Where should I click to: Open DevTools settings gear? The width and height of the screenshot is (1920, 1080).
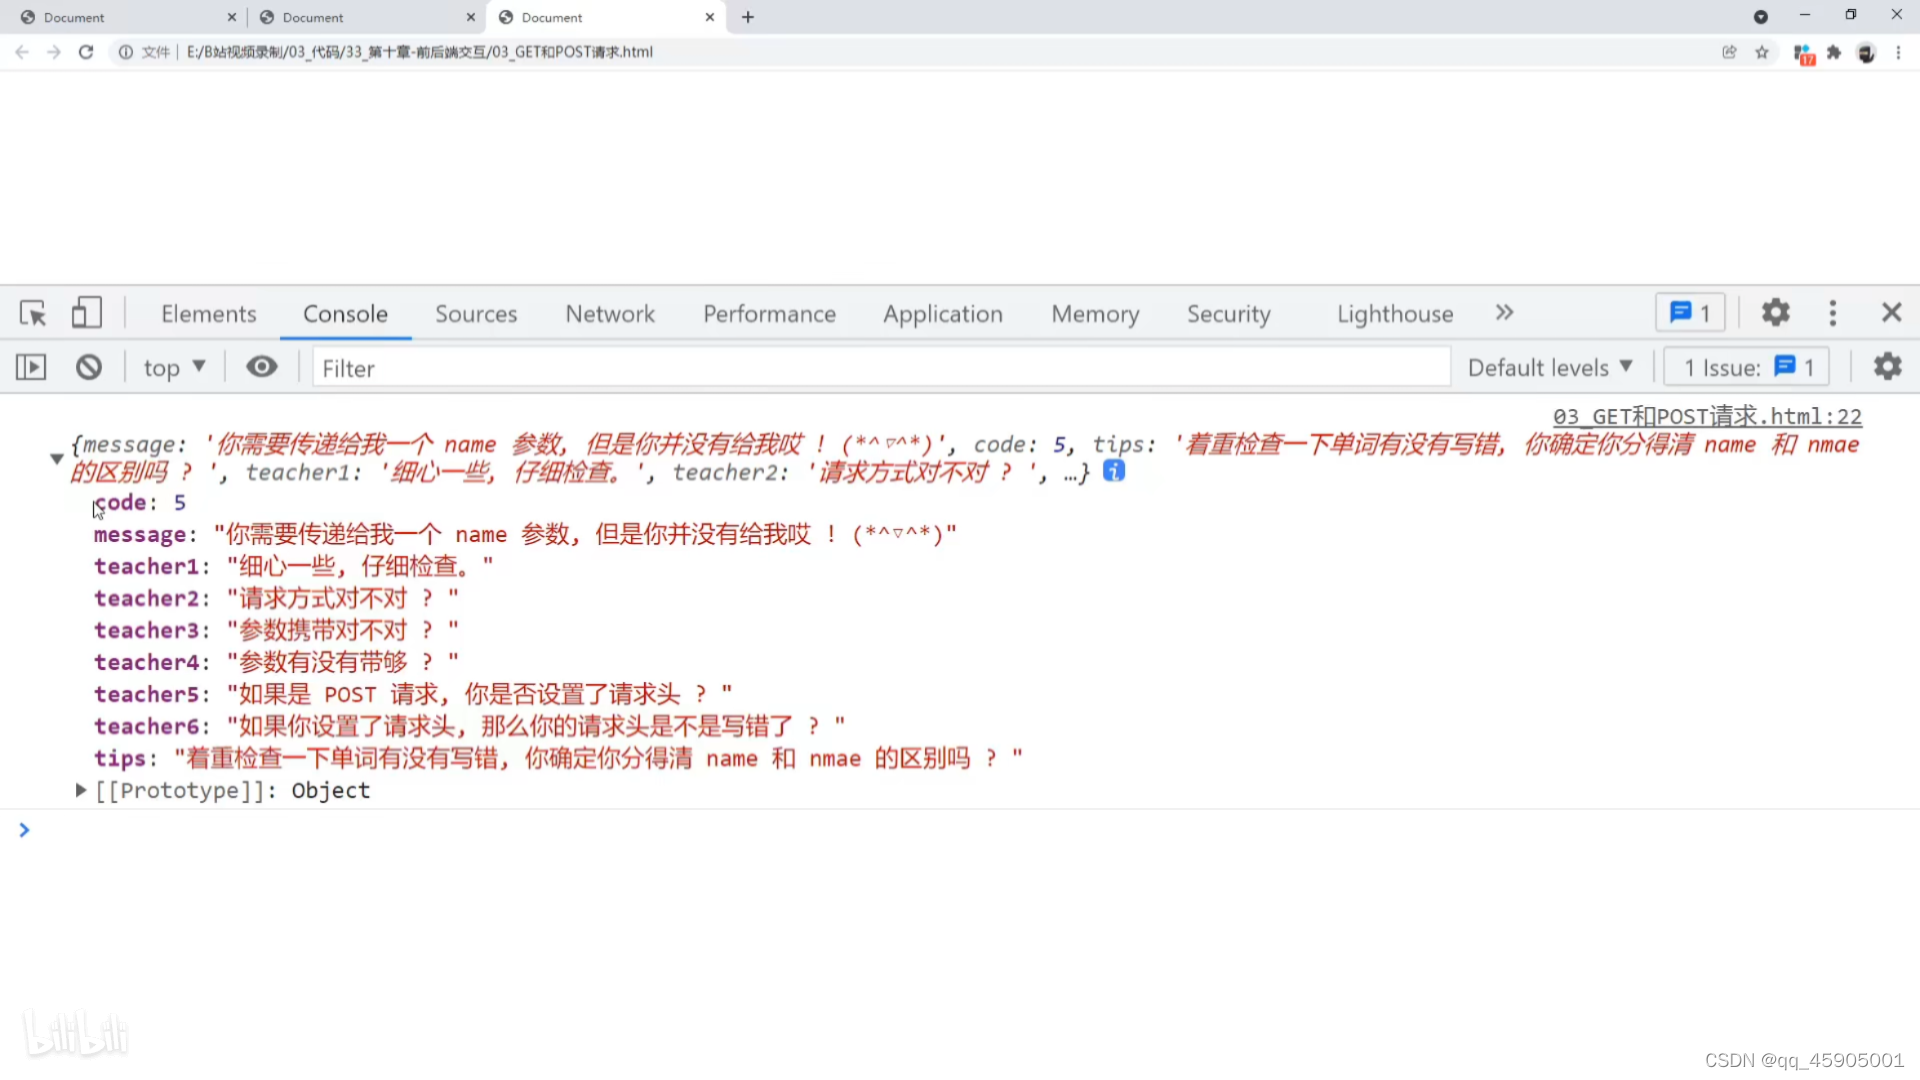pos(1776,313)
